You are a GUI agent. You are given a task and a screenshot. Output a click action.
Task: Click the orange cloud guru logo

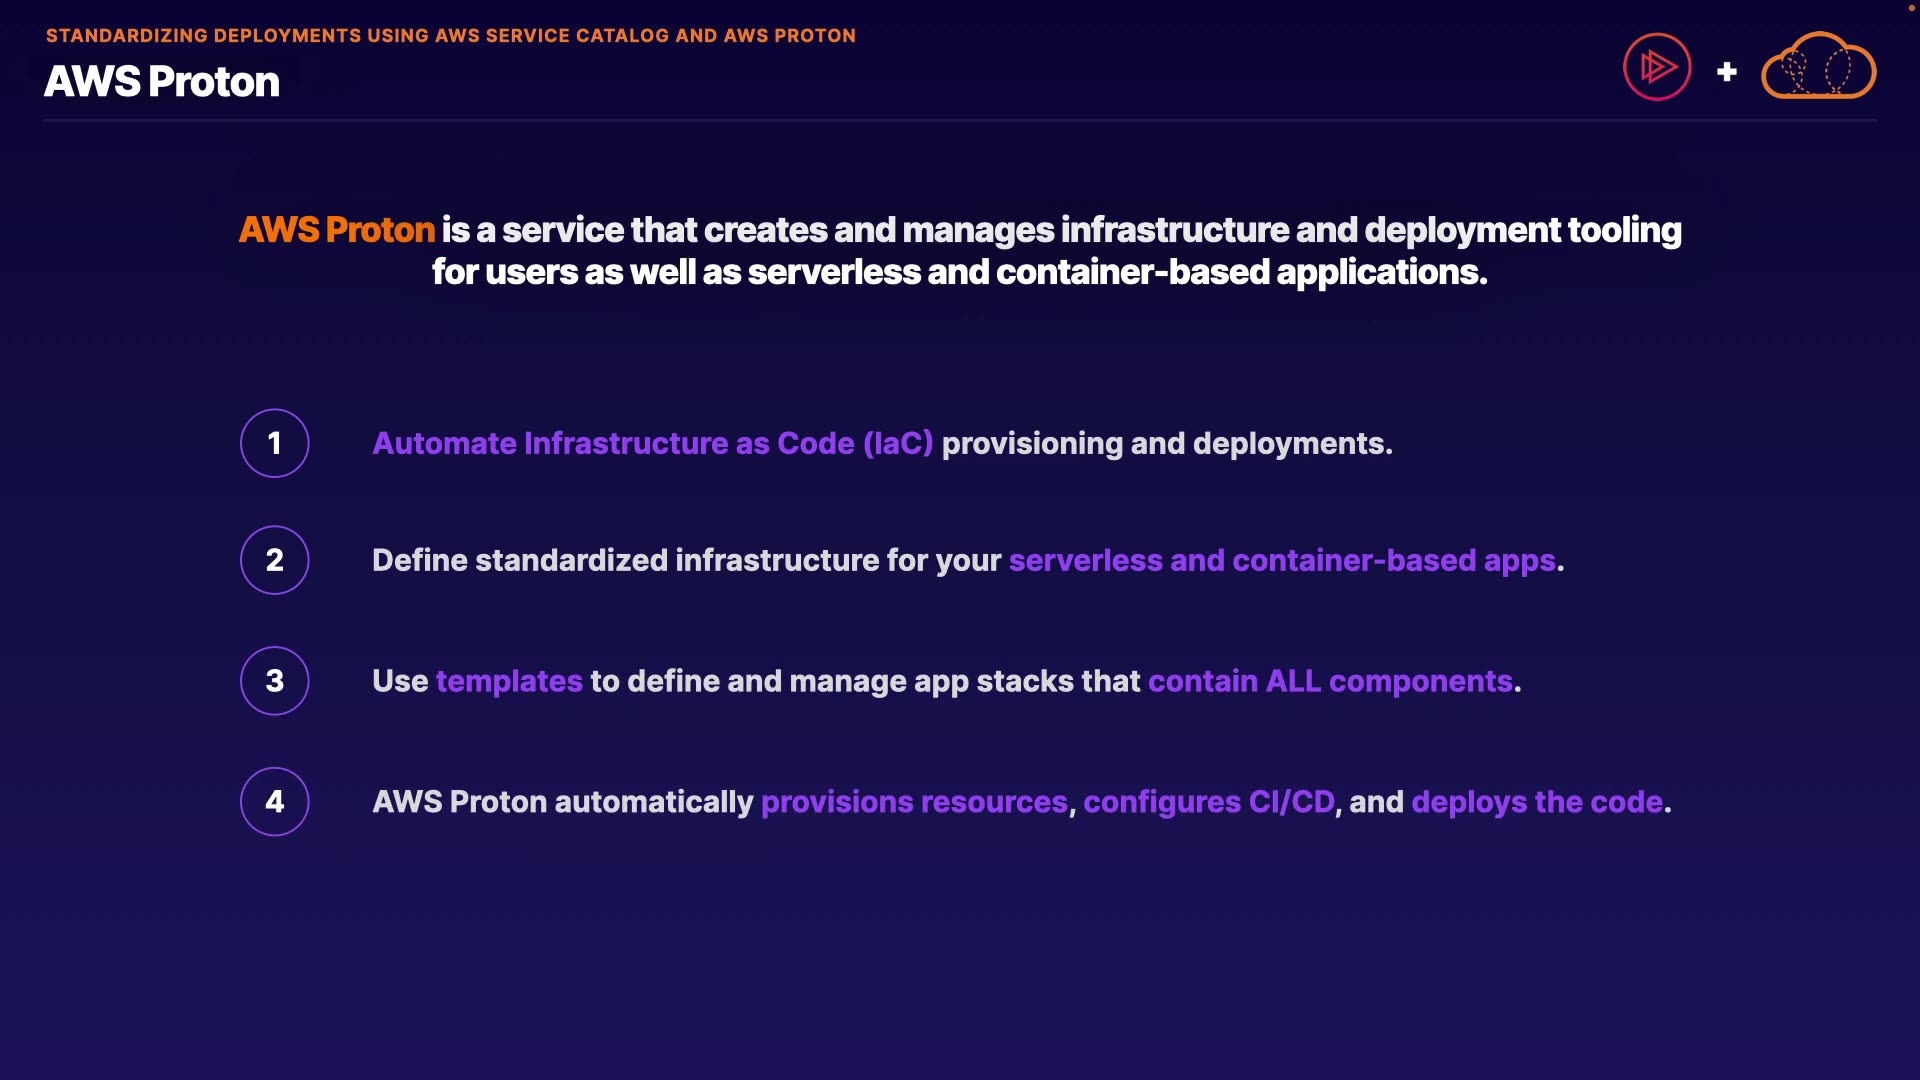click(x=1818, y=67)
